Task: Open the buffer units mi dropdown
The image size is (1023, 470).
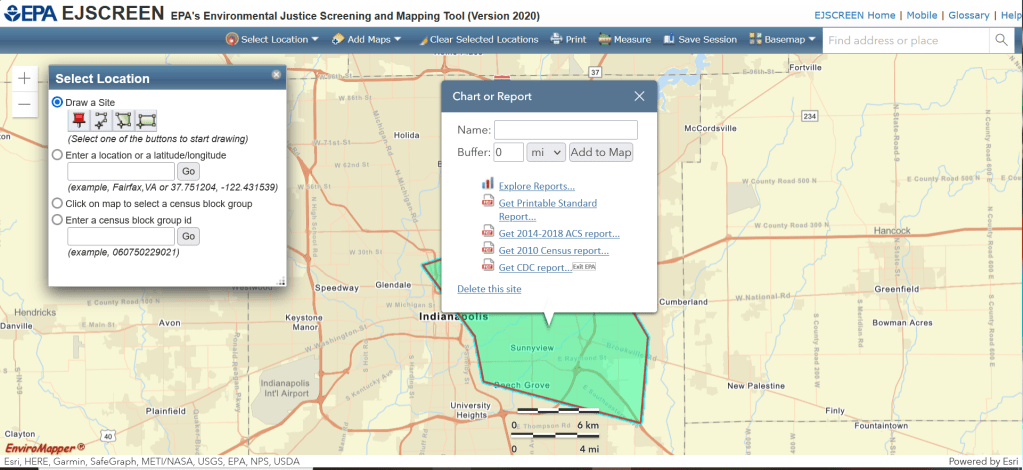Action: [546, 152]
